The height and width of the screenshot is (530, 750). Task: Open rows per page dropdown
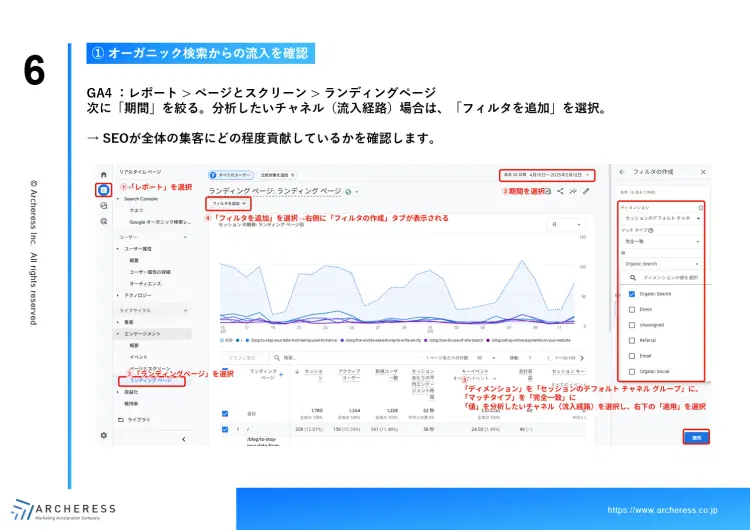(x=485, y=358)
